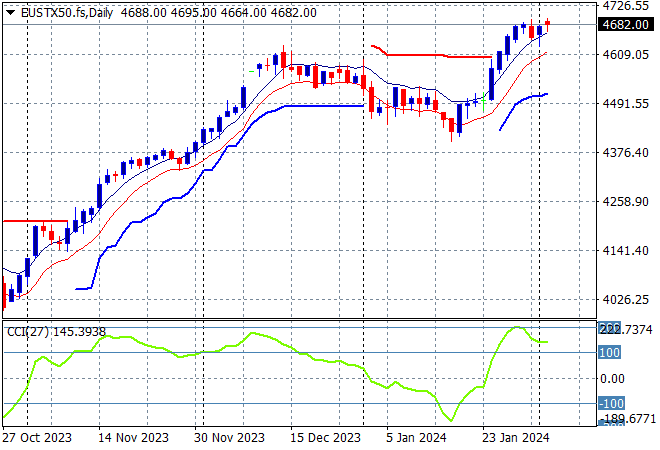
Task: Click the 100 level tag on CCI axis
Action: point(610,352)
